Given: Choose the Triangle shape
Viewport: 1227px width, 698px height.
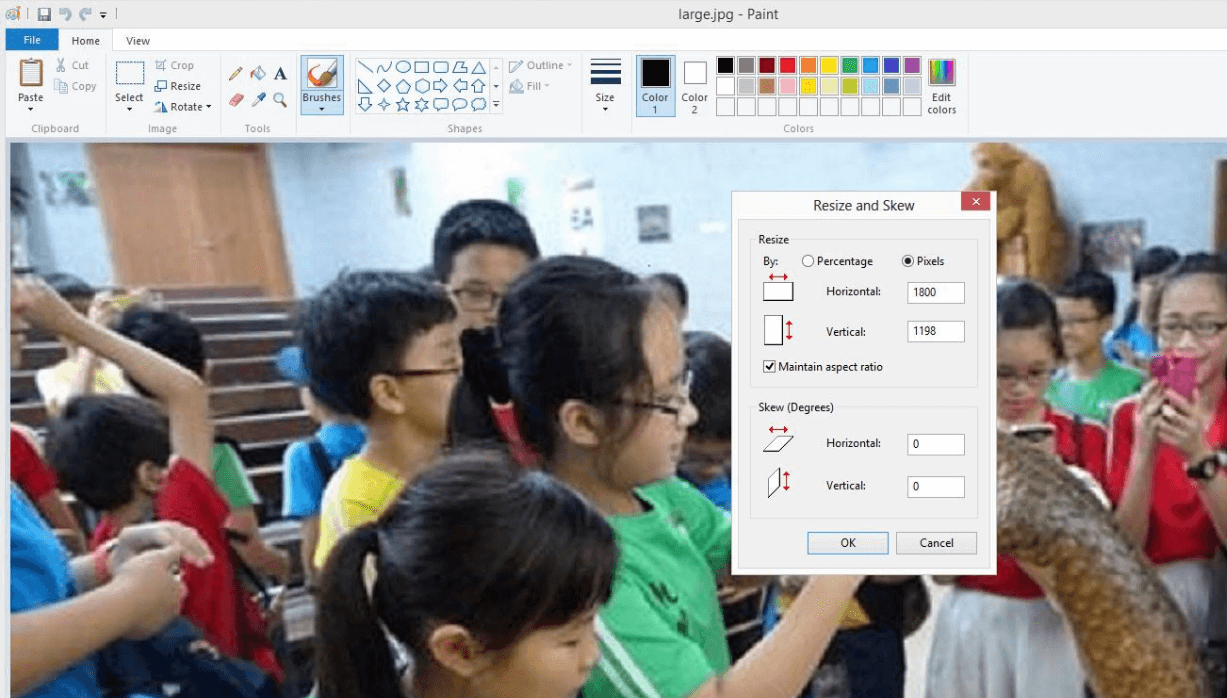Looking at the screenshot, I should pyautogui.click(x=479, y=67).
